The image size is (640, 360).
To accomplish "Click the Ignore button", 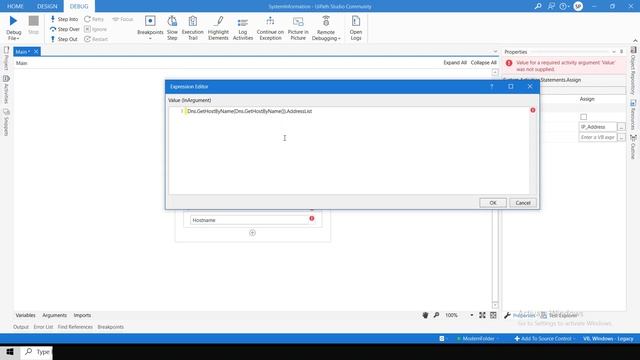I will click(x=95, y=29).
